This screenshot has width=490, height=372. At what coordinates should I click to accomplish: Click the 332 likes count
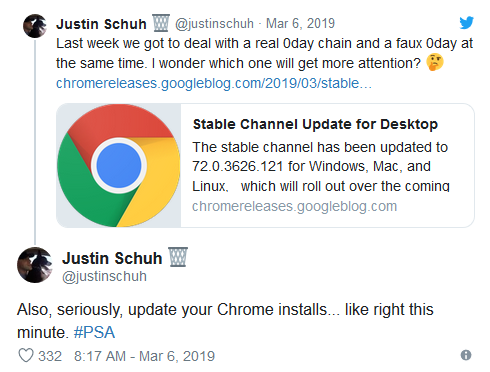point(50,356)
